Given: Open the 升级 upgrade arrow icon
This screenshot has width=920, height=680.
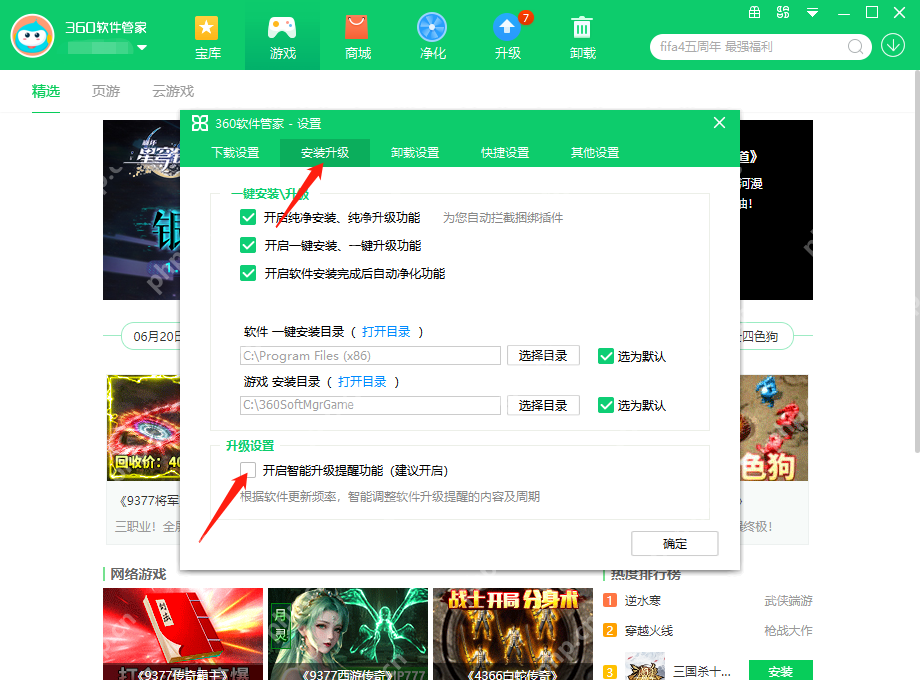Looking at the screenshot, I should tap(507, 28).
